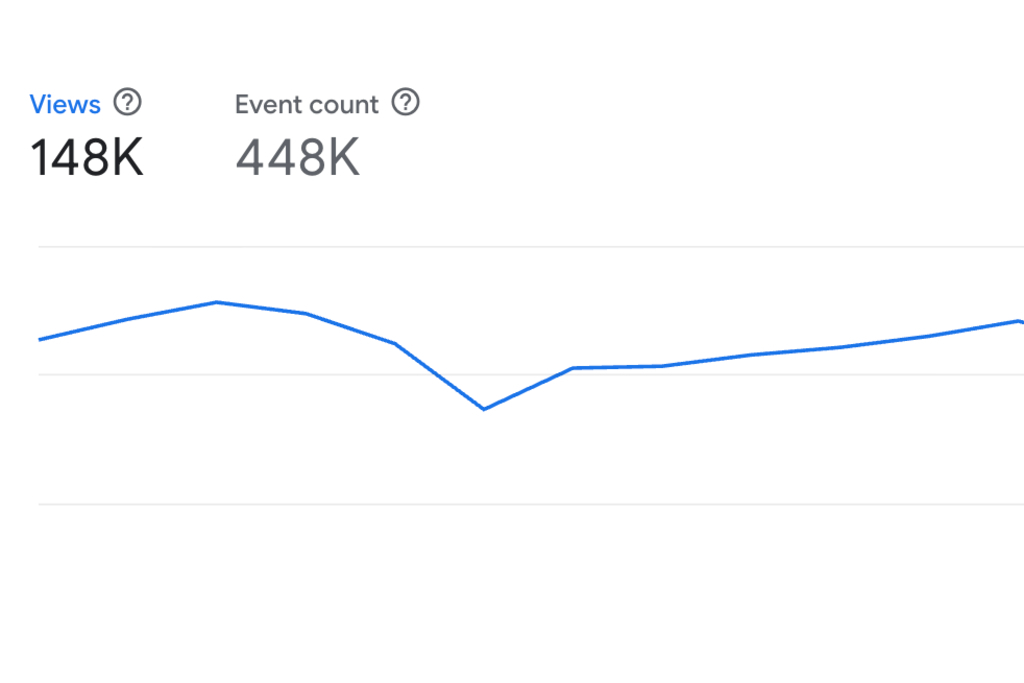Switch to the Event count metric tab
Viewport: 1024px width, 683px height.
[x=307, y=105]
